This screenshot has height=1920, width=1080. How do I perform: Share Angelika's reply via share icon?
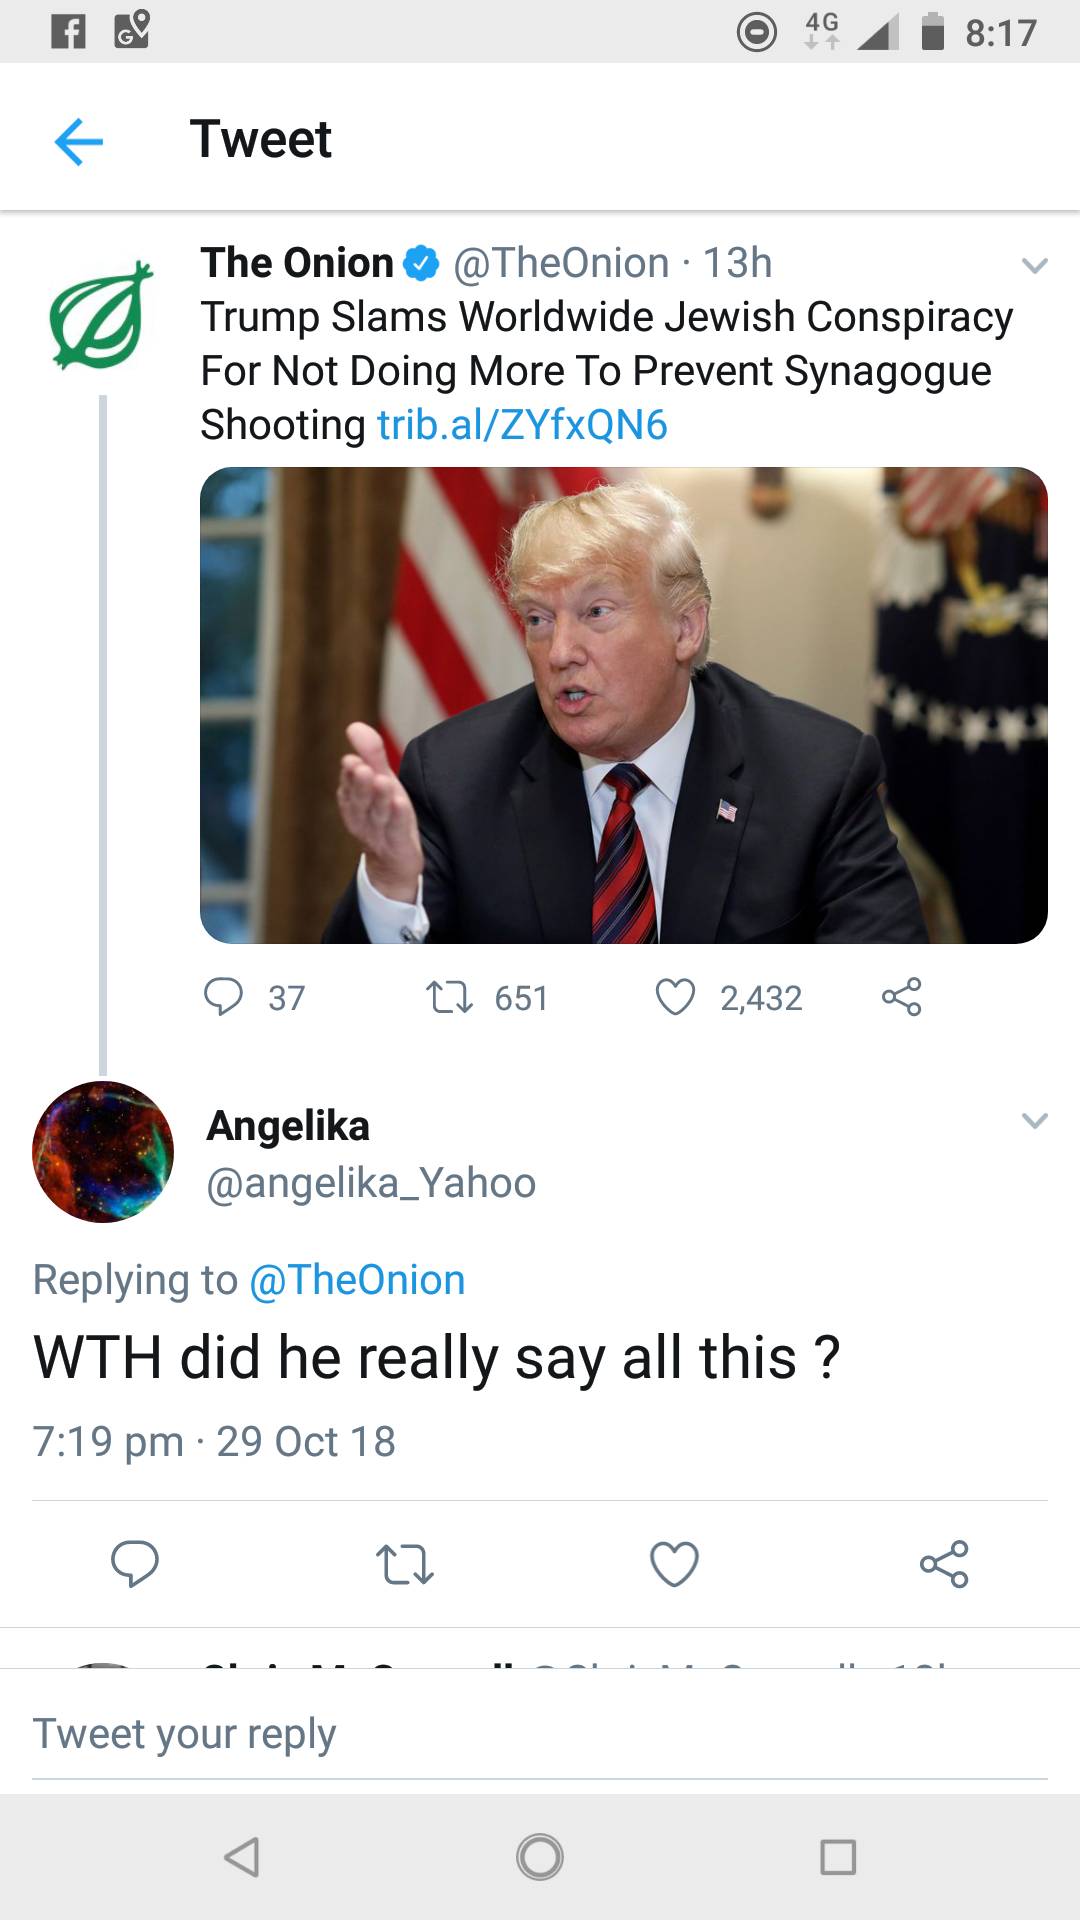coord(944,1565)
